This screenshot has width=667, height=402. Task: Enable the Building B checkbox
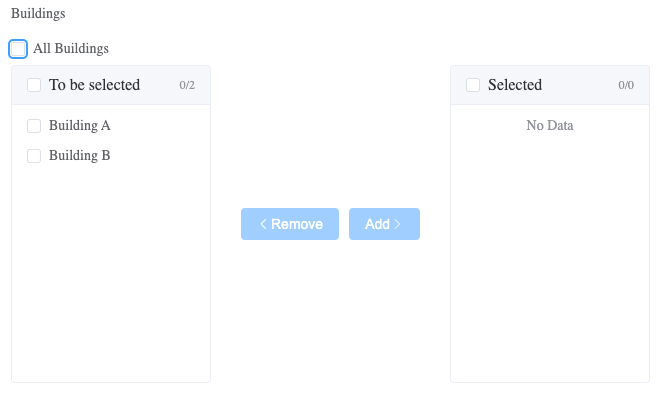[34, 156]
